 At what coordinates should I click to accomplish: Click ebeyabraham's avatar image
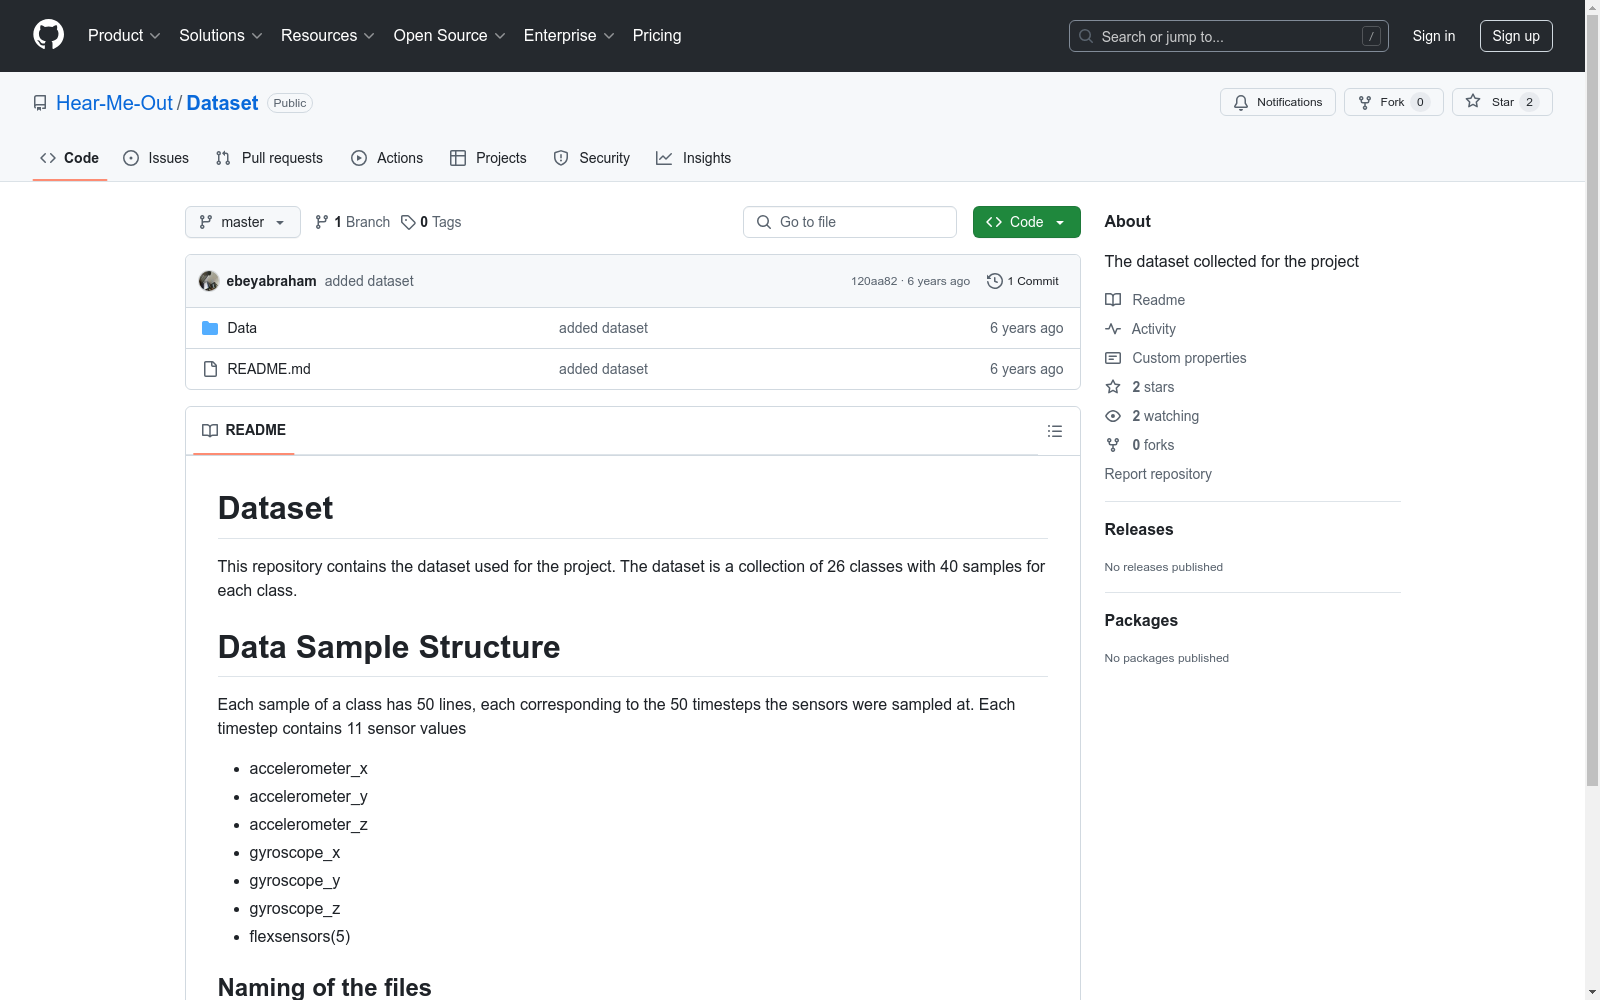pyautogui.click(x=209, y=281)
